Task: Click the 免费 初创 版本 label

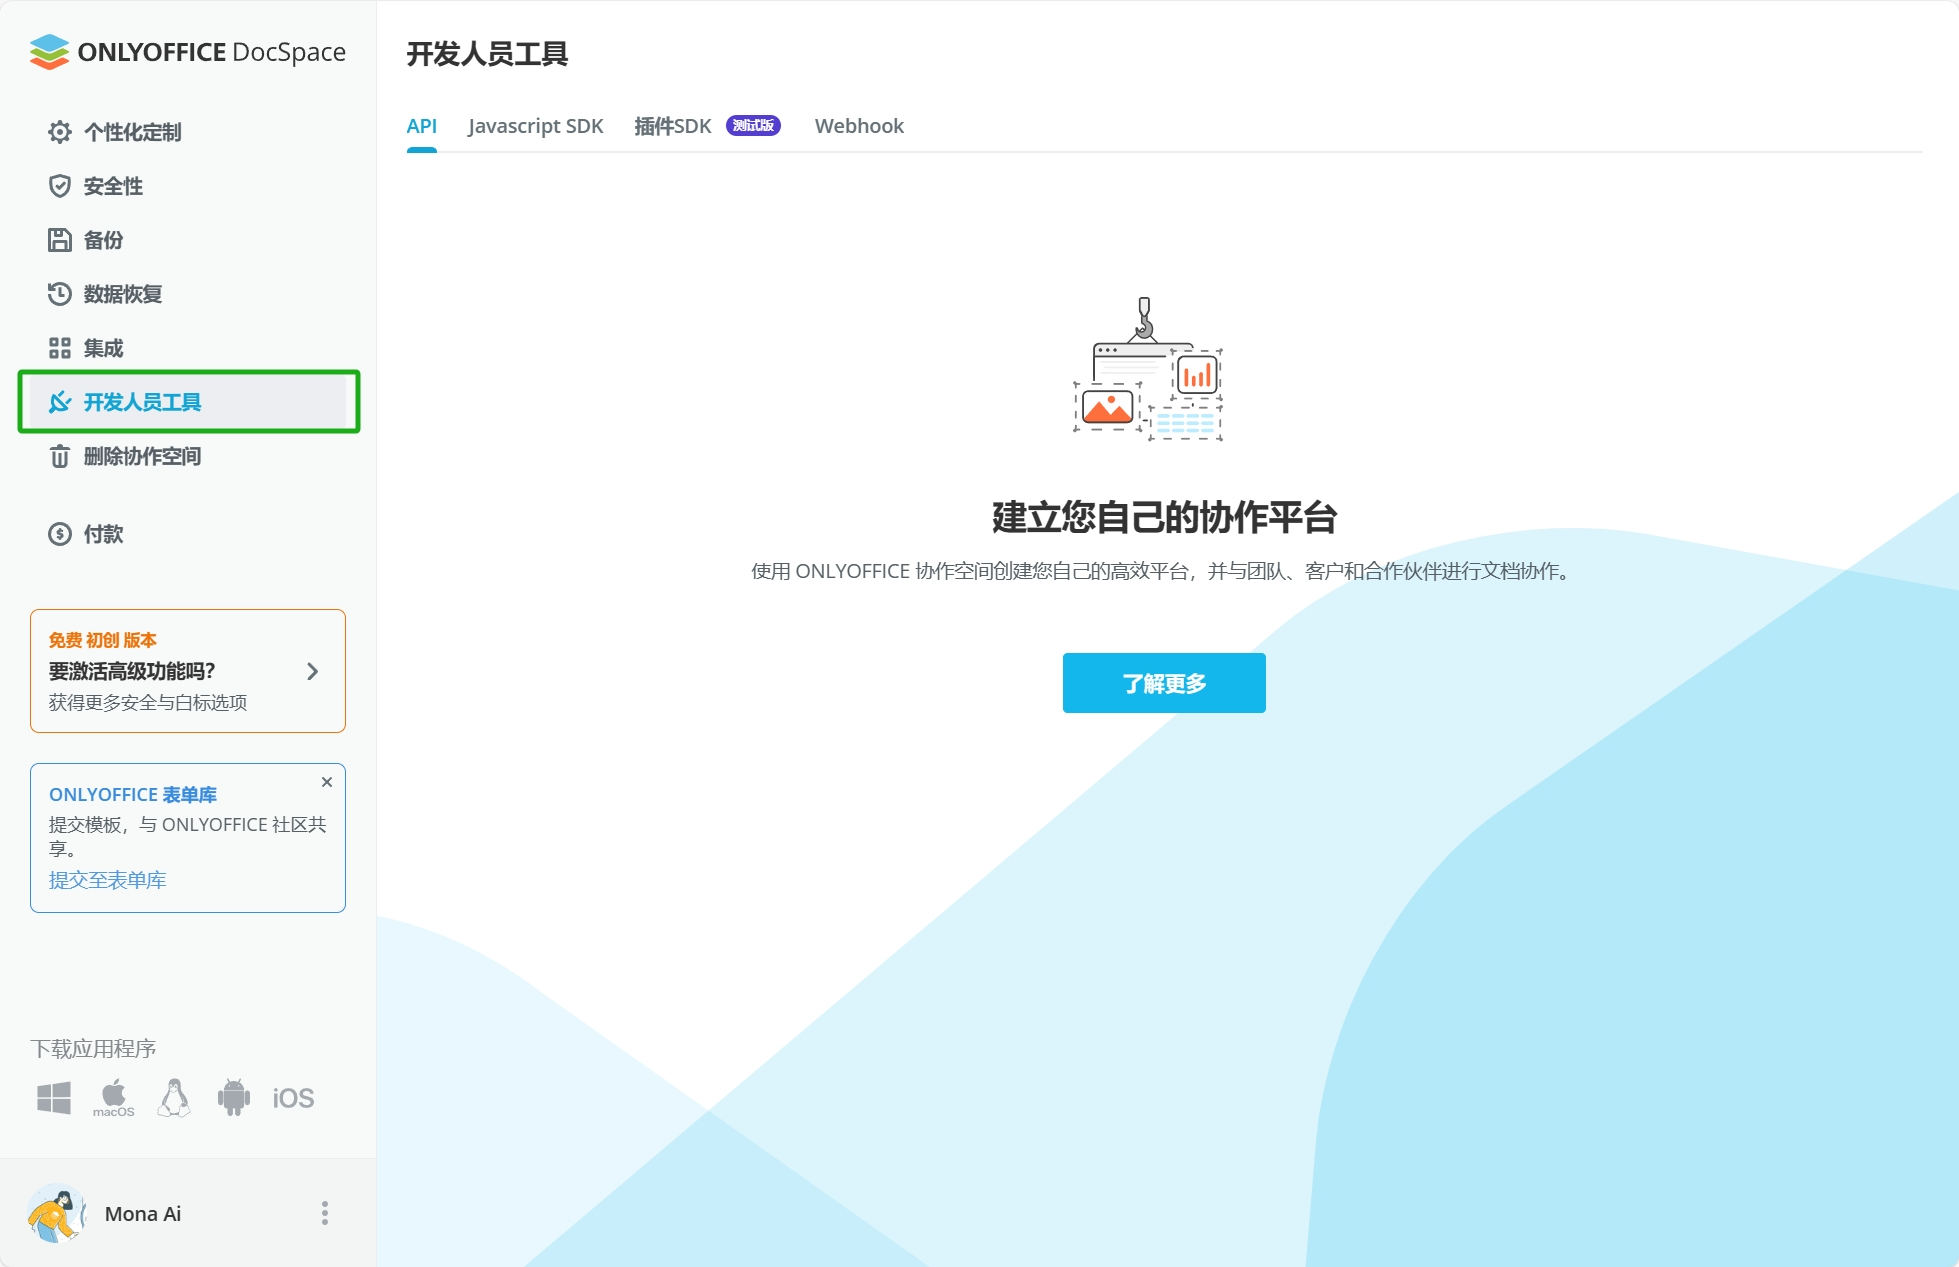Action: pyautogui.click(x=103, y=640)
